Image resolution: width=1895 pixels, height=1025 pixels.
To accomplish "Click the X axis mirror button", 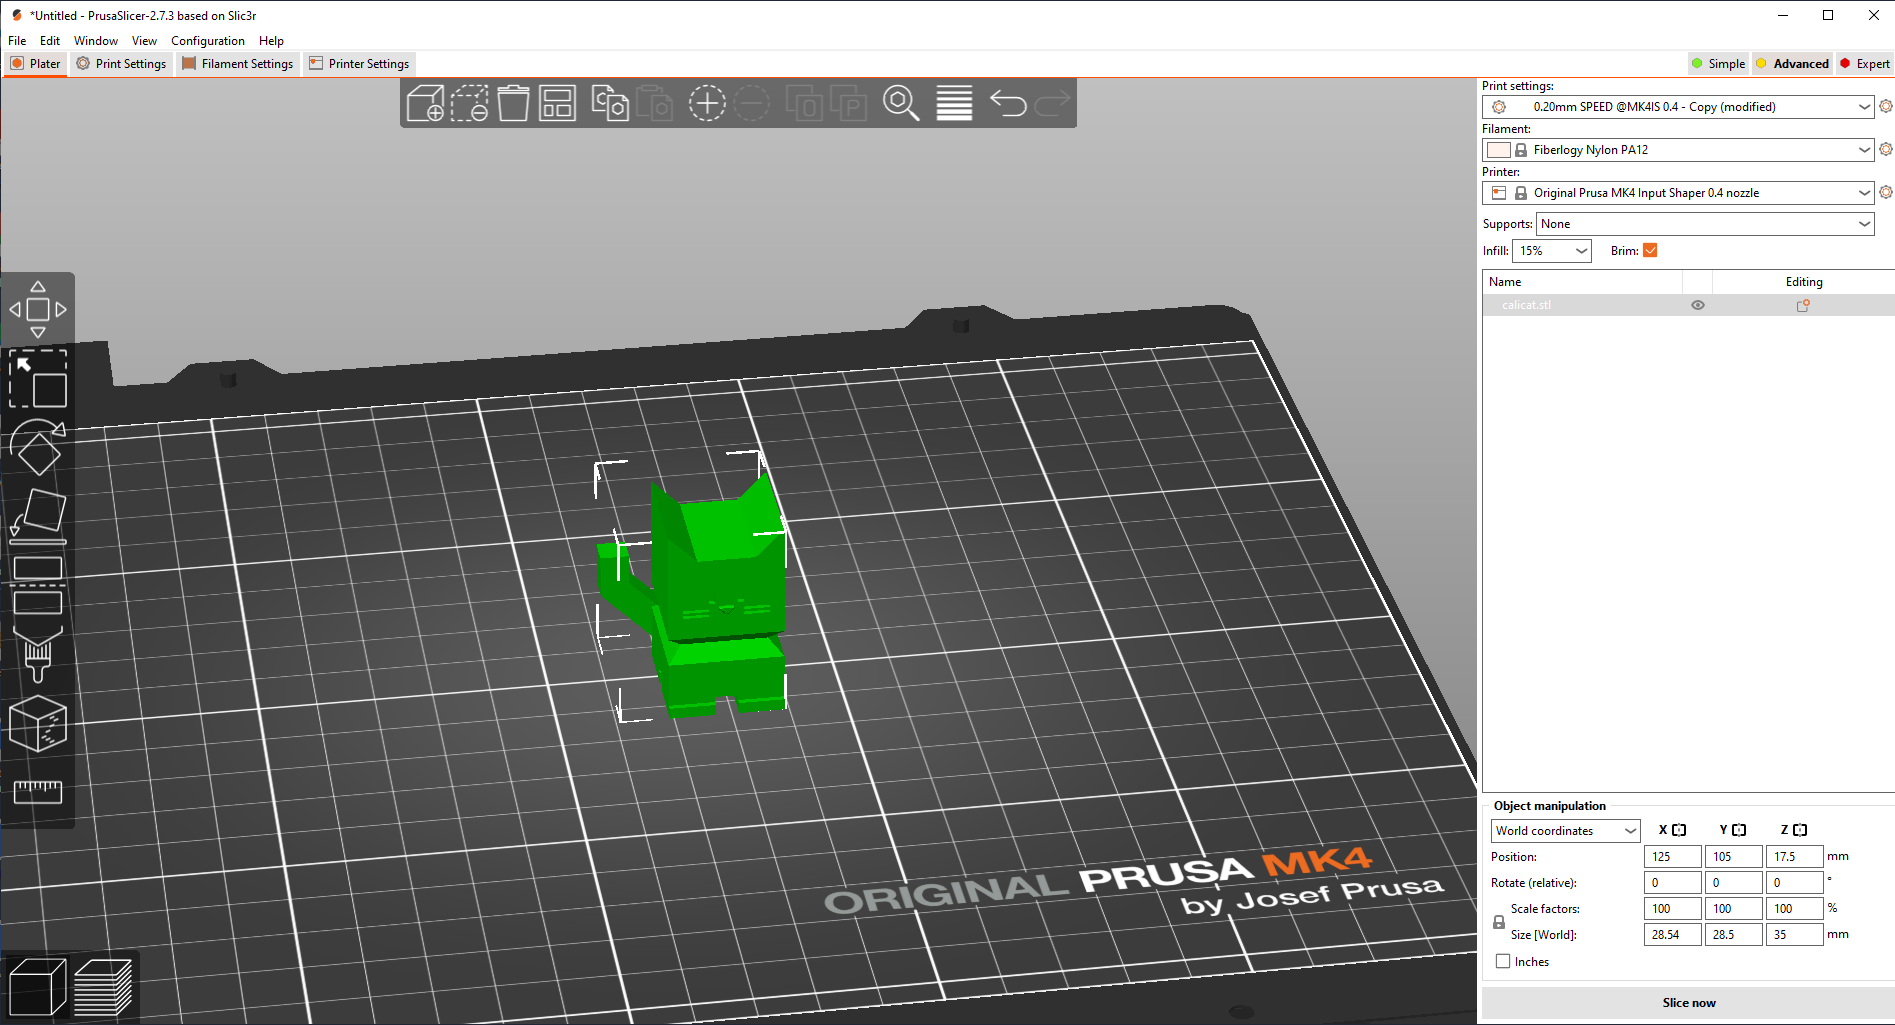I will coord(1679,830).
